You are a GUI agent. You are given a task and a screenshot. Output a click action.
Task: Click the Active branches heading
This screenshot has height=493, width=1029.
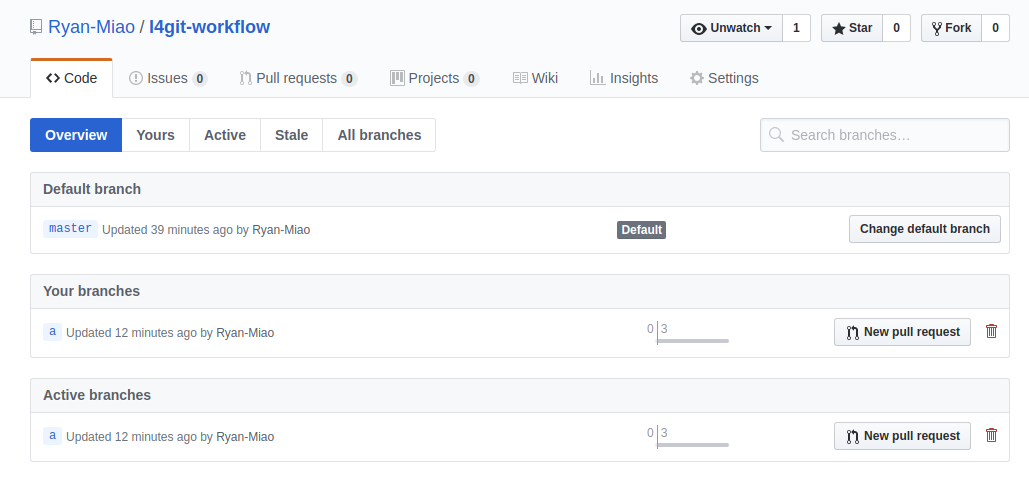[x=97, y=395]
